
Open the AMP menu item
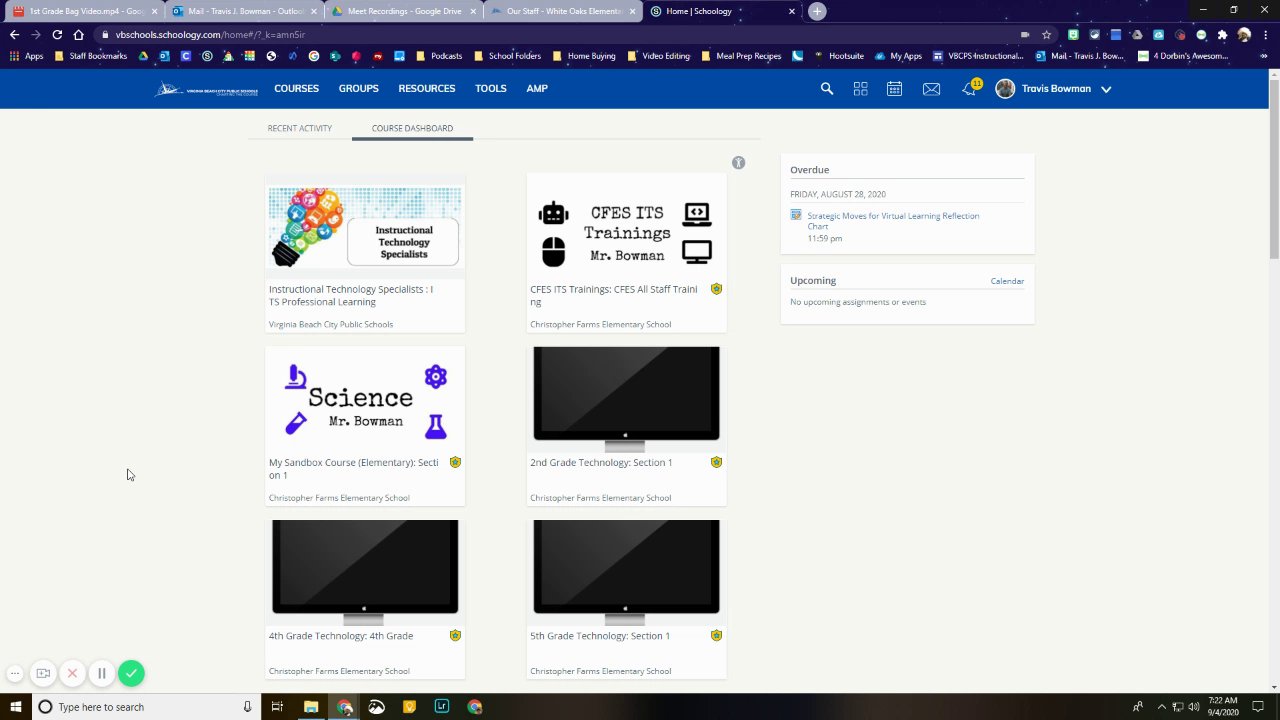(537, 88)
